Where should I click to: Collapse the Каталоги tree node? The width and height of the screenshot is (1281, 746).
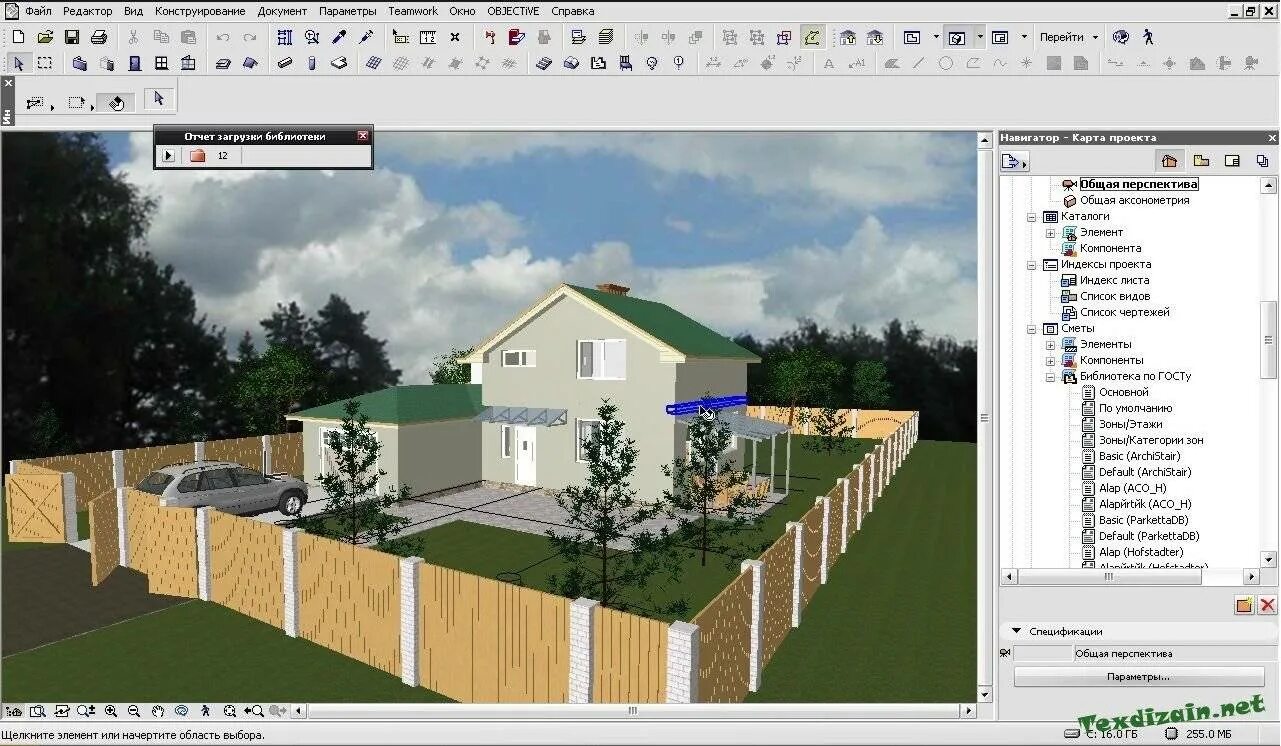click(1032, 216)
